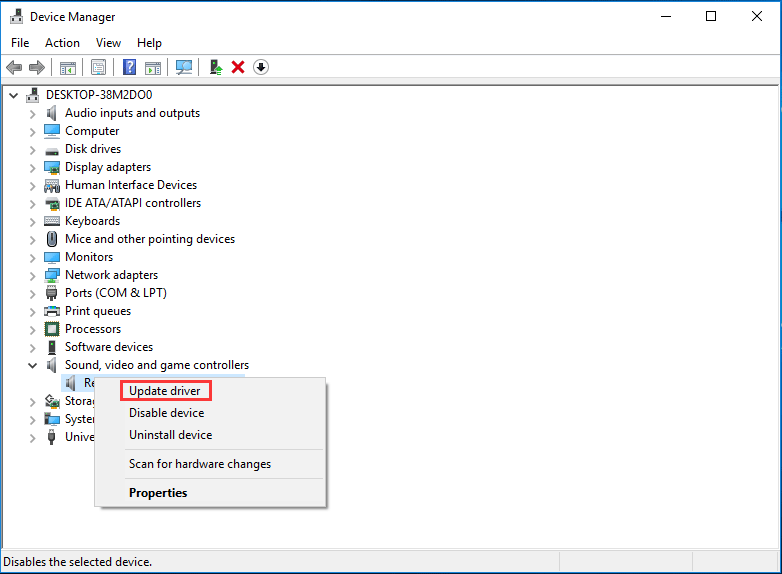Click the Properties sheet toolbar icon
This screenshot has height=574, width=782.
98,67
